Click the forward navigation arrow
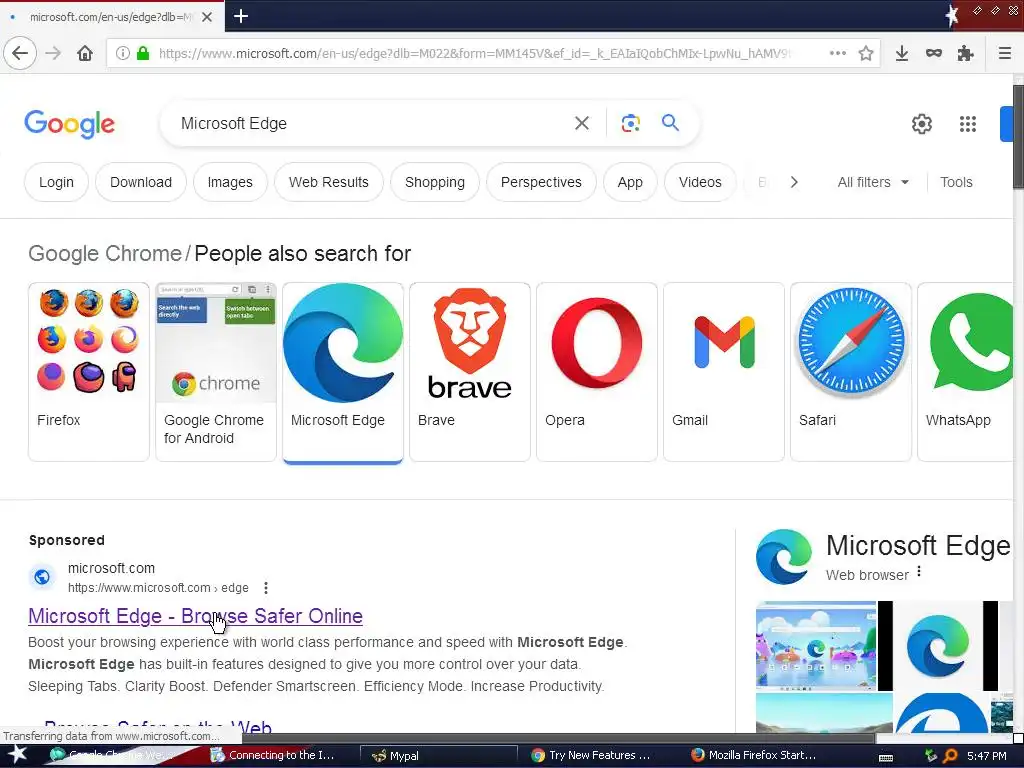1024x768 pixels. (53, 53)
